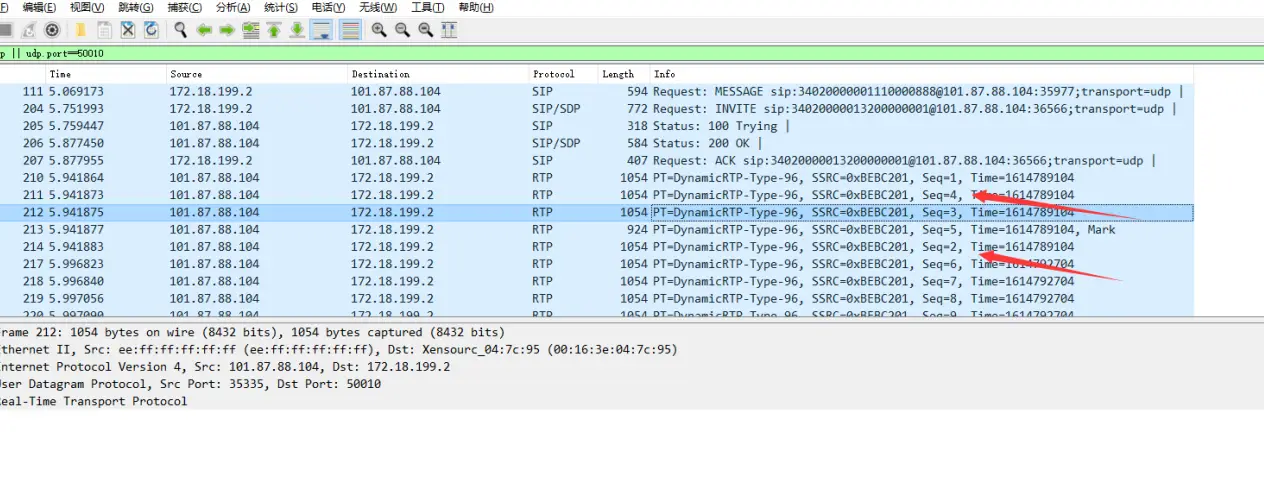Go back to previous packet arrow
1264x489 pixels.
coord(204,30)
